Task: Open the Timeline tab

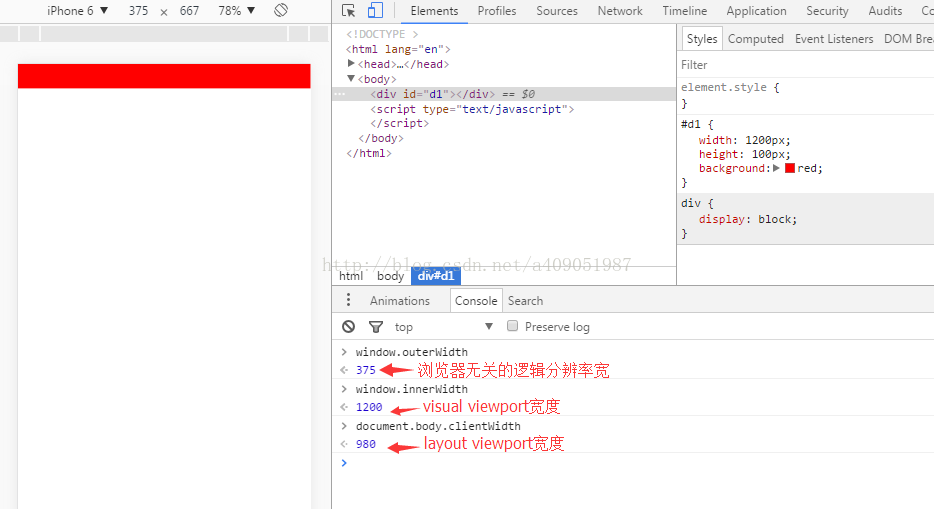Action: pos(684,11)
